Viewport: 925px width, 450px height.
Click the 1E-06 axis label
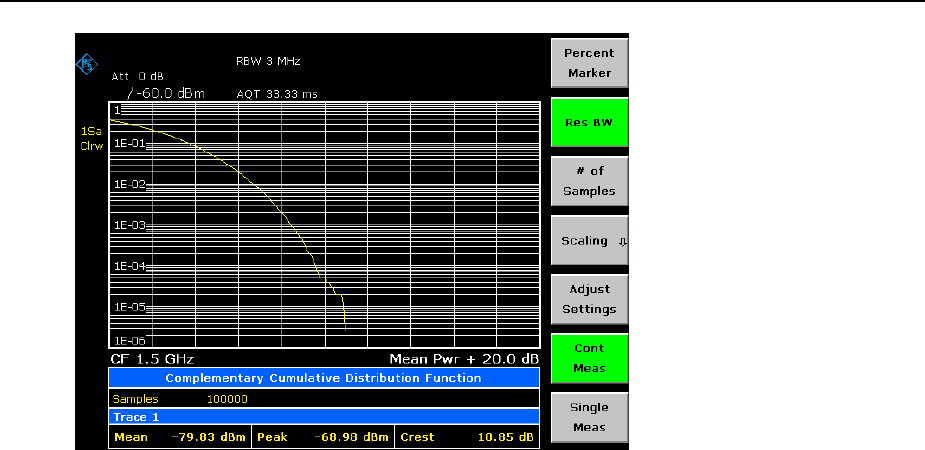click(129, 341)
